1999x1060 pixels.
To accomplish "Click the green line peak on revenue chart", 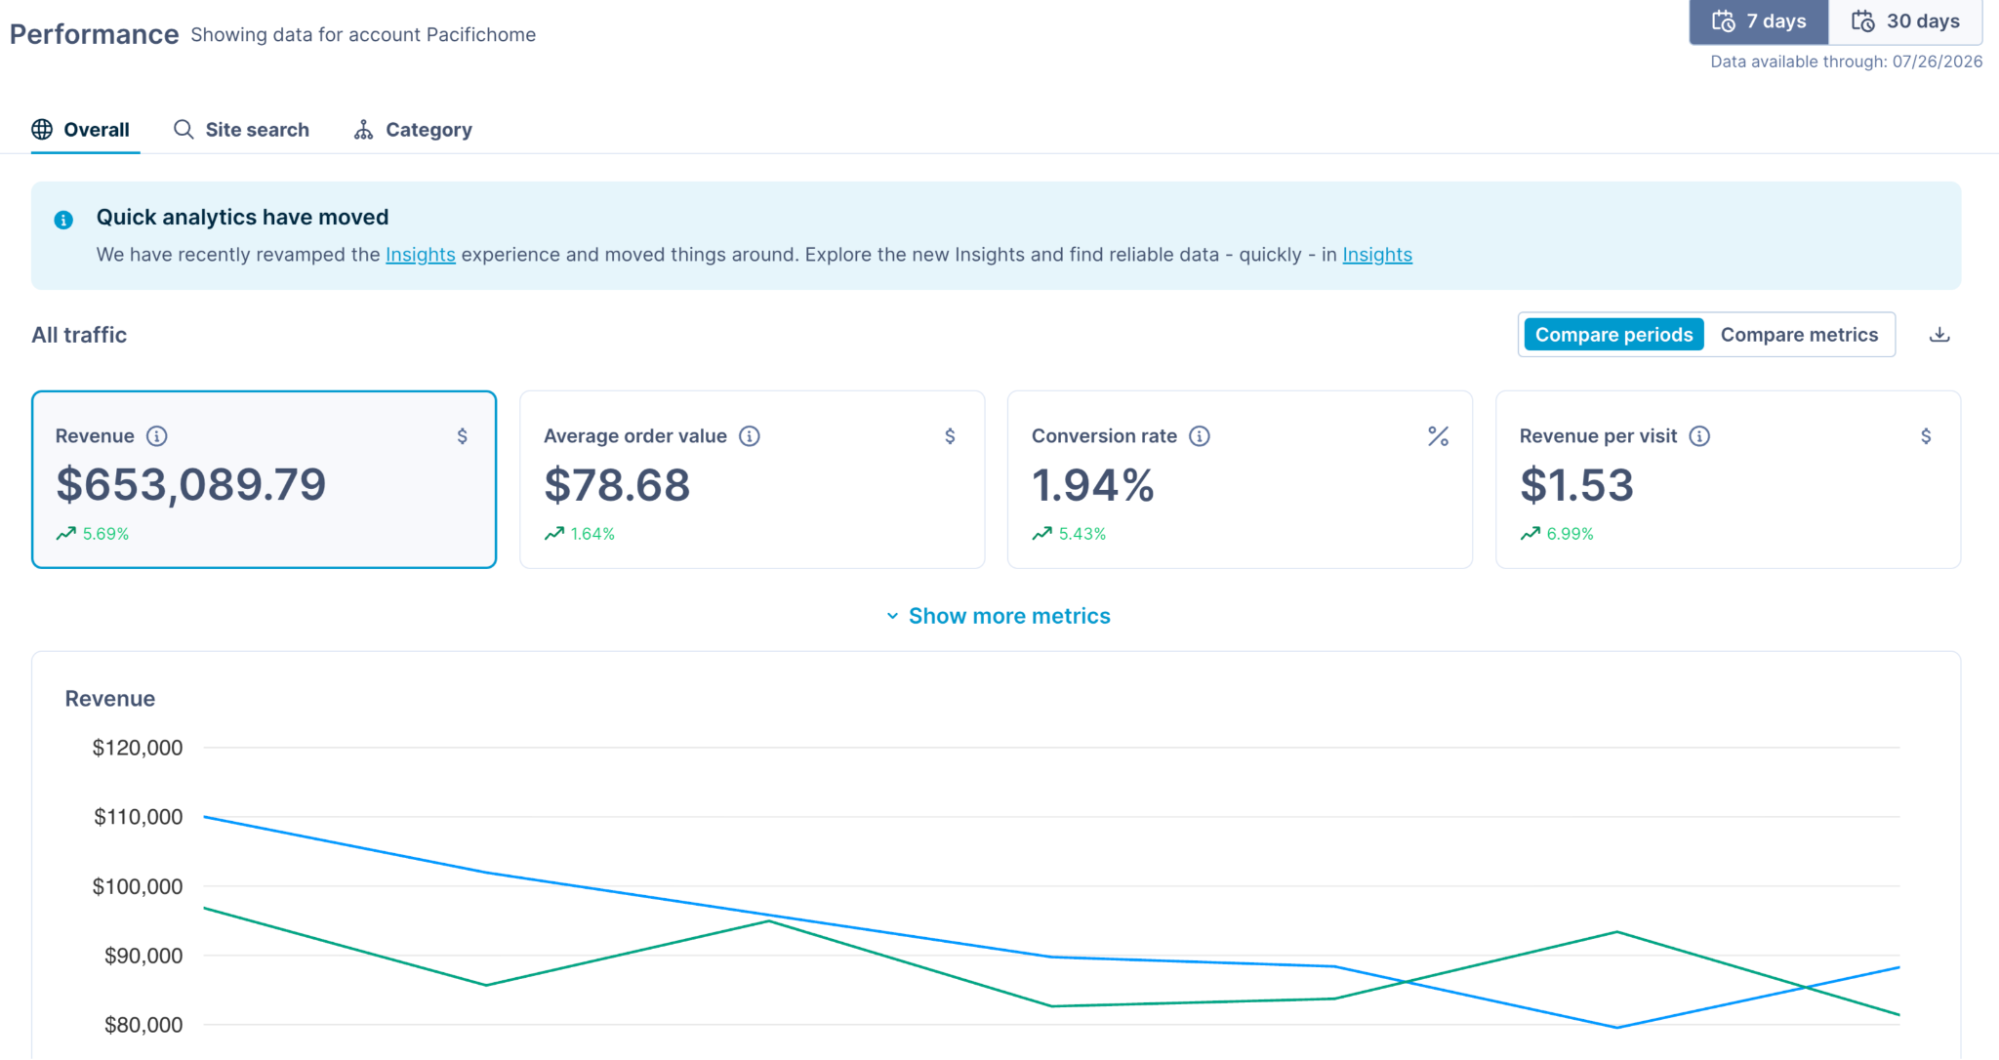I will pyautogui.click(x=203, y=908).
